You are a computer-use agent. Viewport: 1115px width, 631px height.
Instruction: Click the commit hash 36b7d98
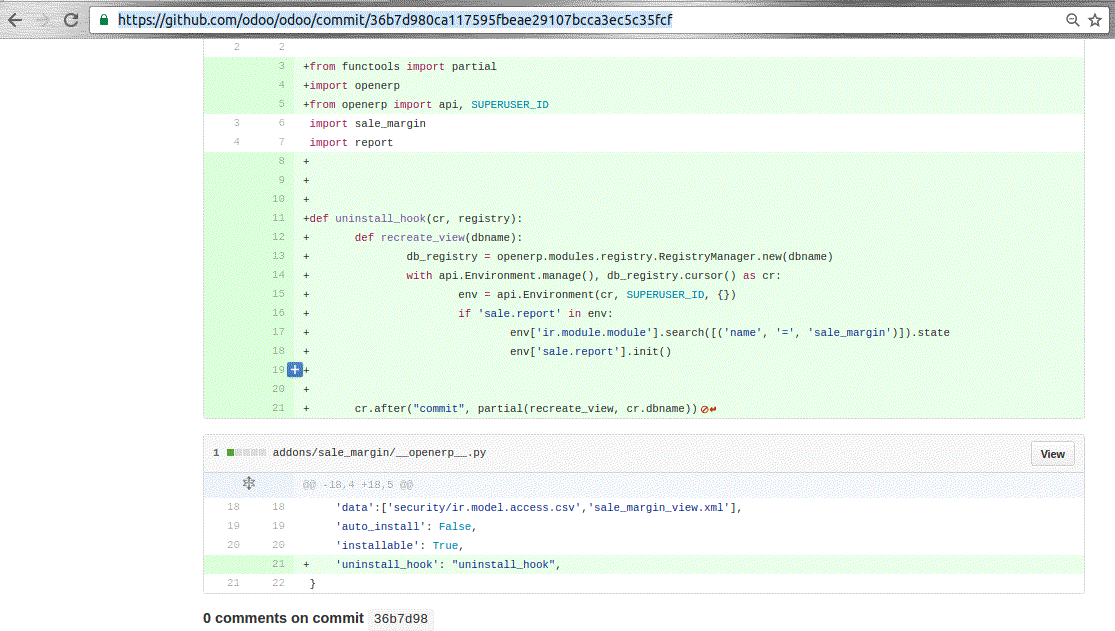tap(400, 619)
